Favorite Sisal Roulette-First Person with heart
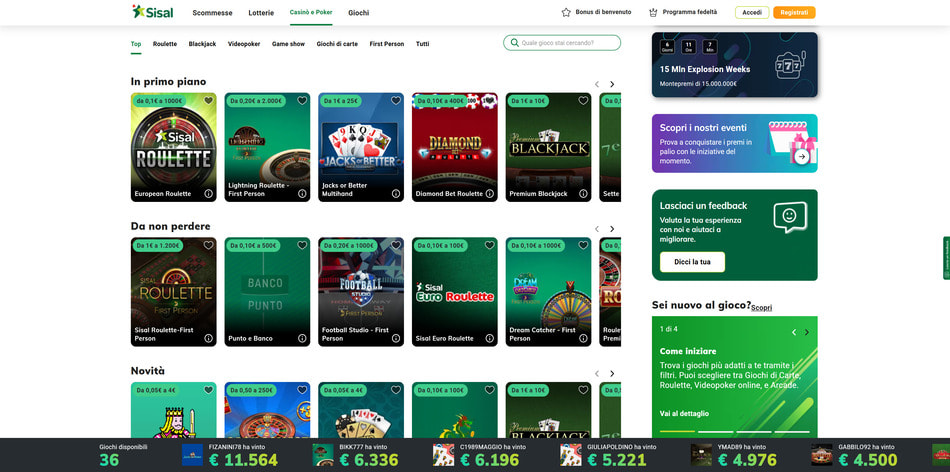This screenshot has height=472, width=950. [208, 245]
